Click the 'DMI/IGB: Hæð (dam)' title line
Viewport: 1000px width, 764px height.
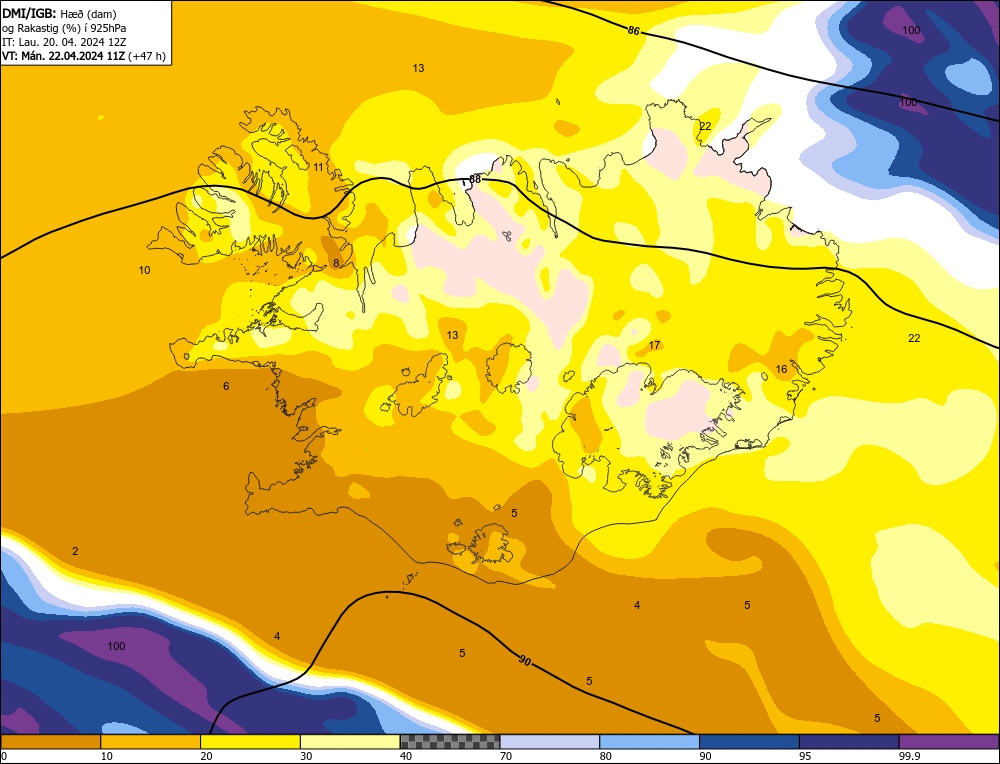[x=59, y=14]
